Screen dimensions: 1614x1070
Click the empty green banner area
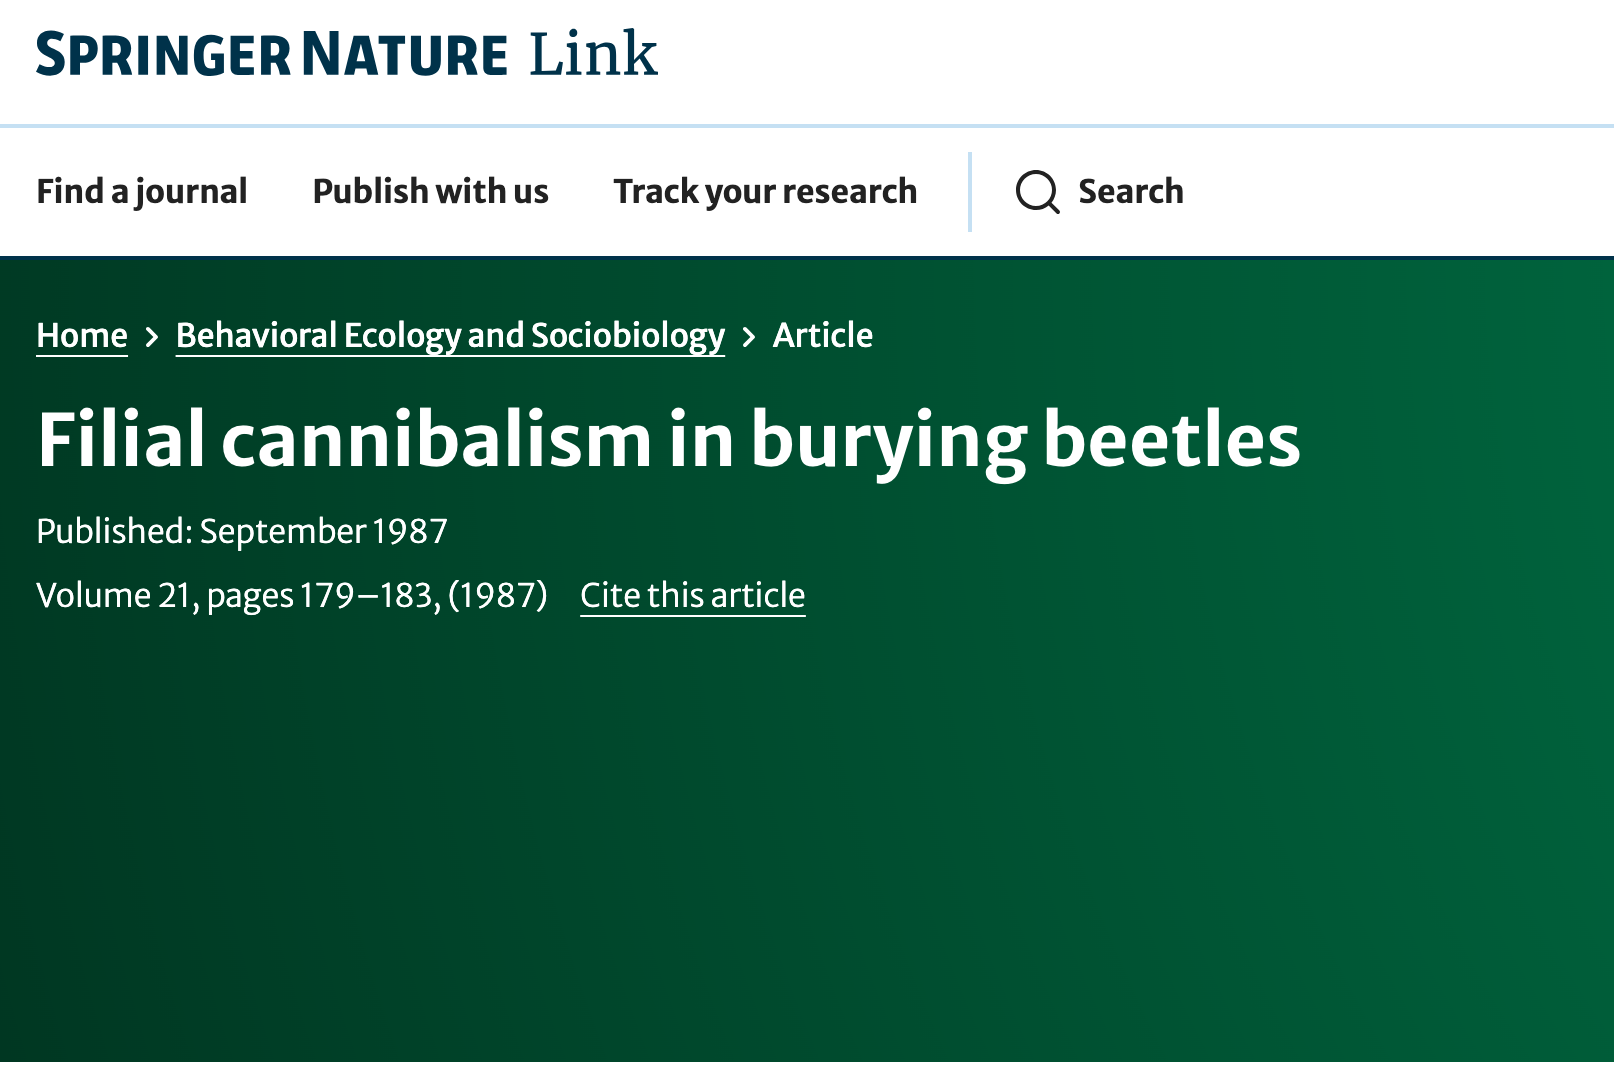[x=800, y=850]
